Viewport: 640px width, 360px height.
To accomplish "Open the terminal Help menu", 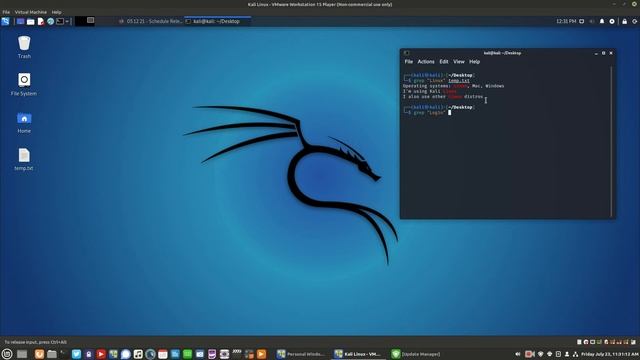I will (474, 62).
